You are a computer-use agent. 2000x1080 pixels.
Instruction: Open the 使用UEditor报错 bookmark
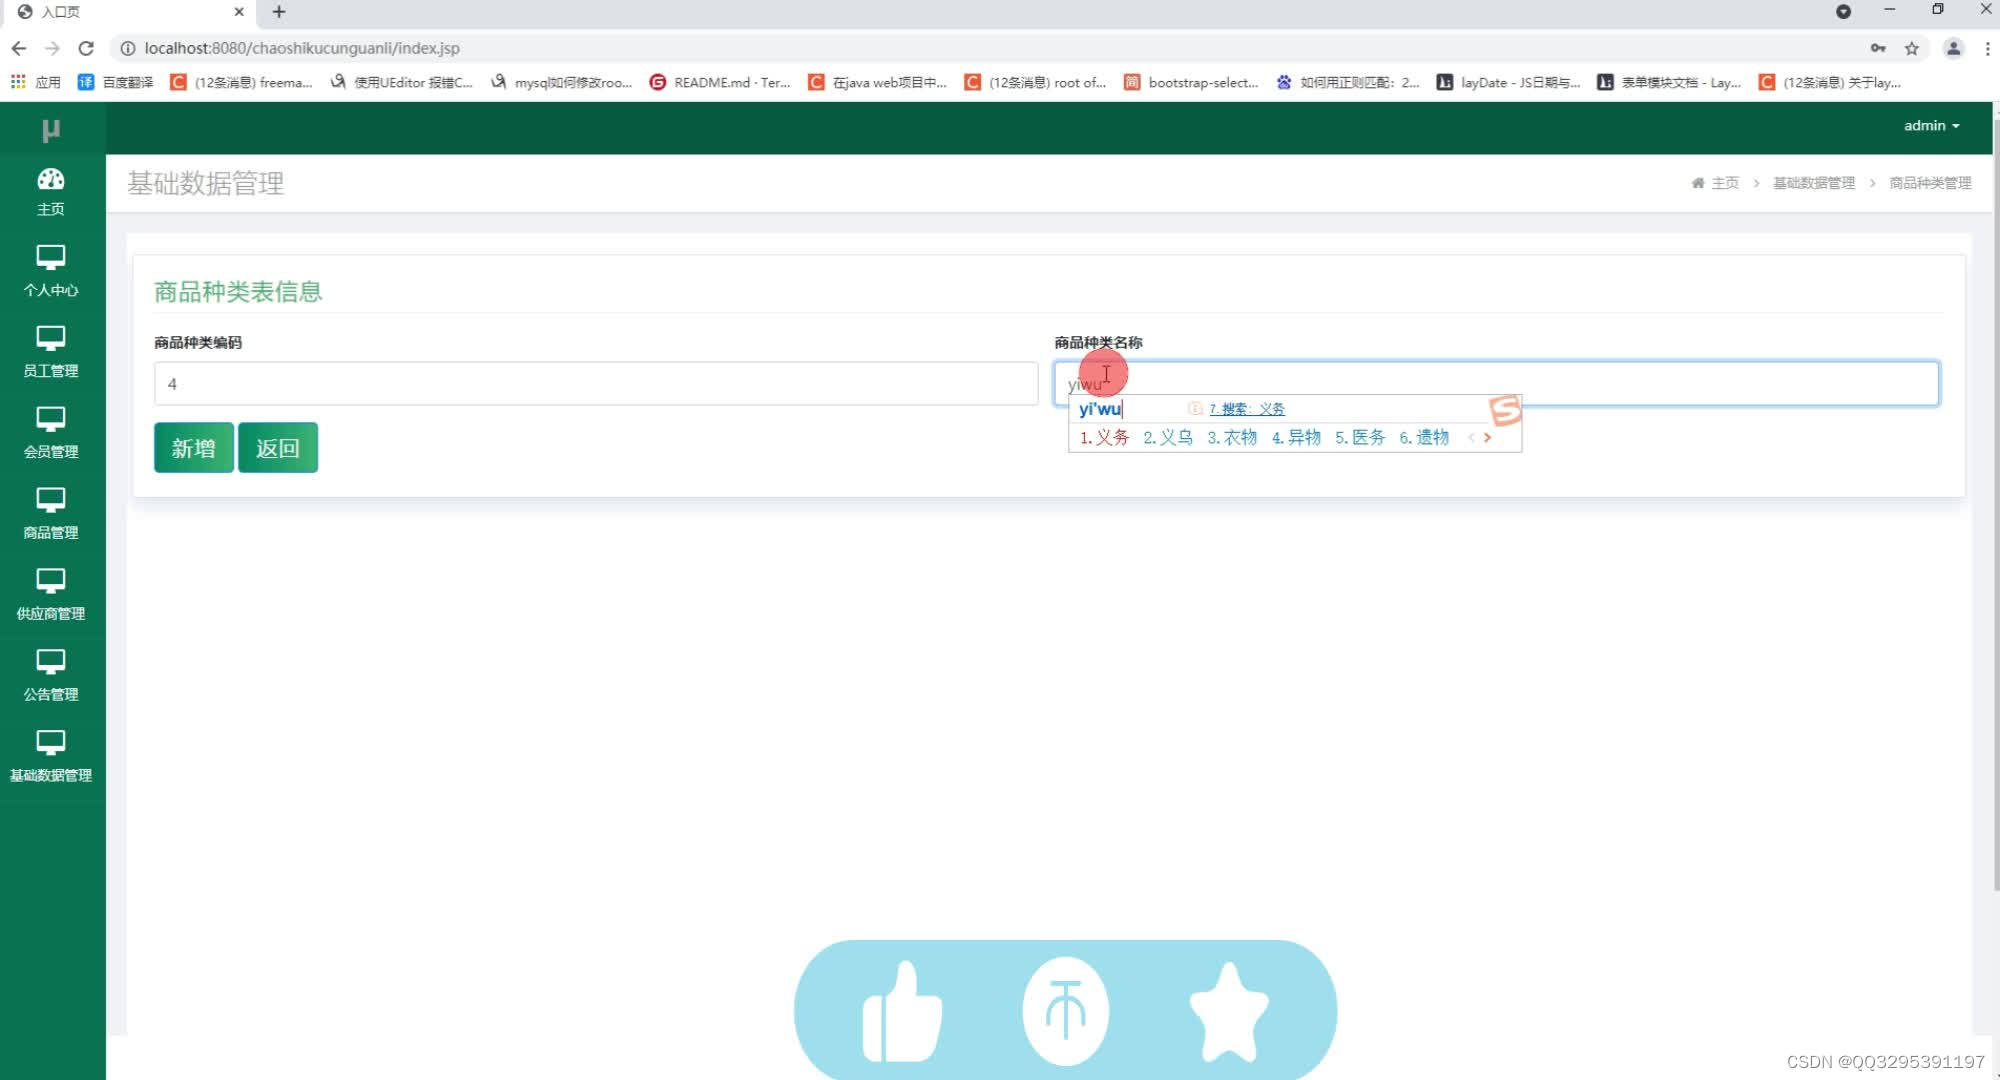401,82
